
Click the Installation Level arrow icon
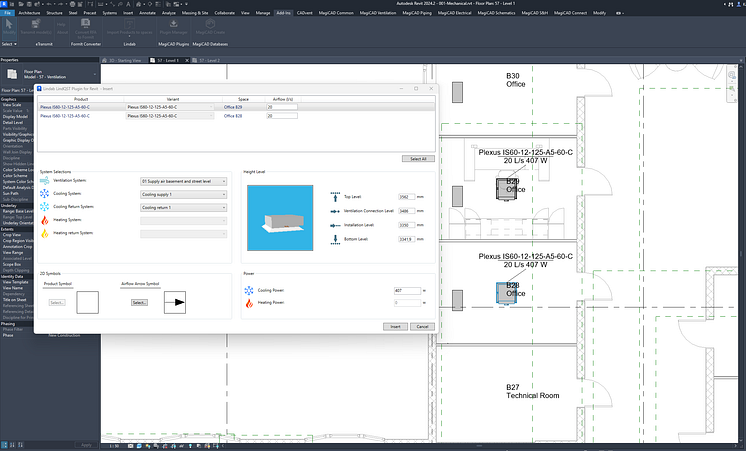pyautogui.click(x=335, y=226)
